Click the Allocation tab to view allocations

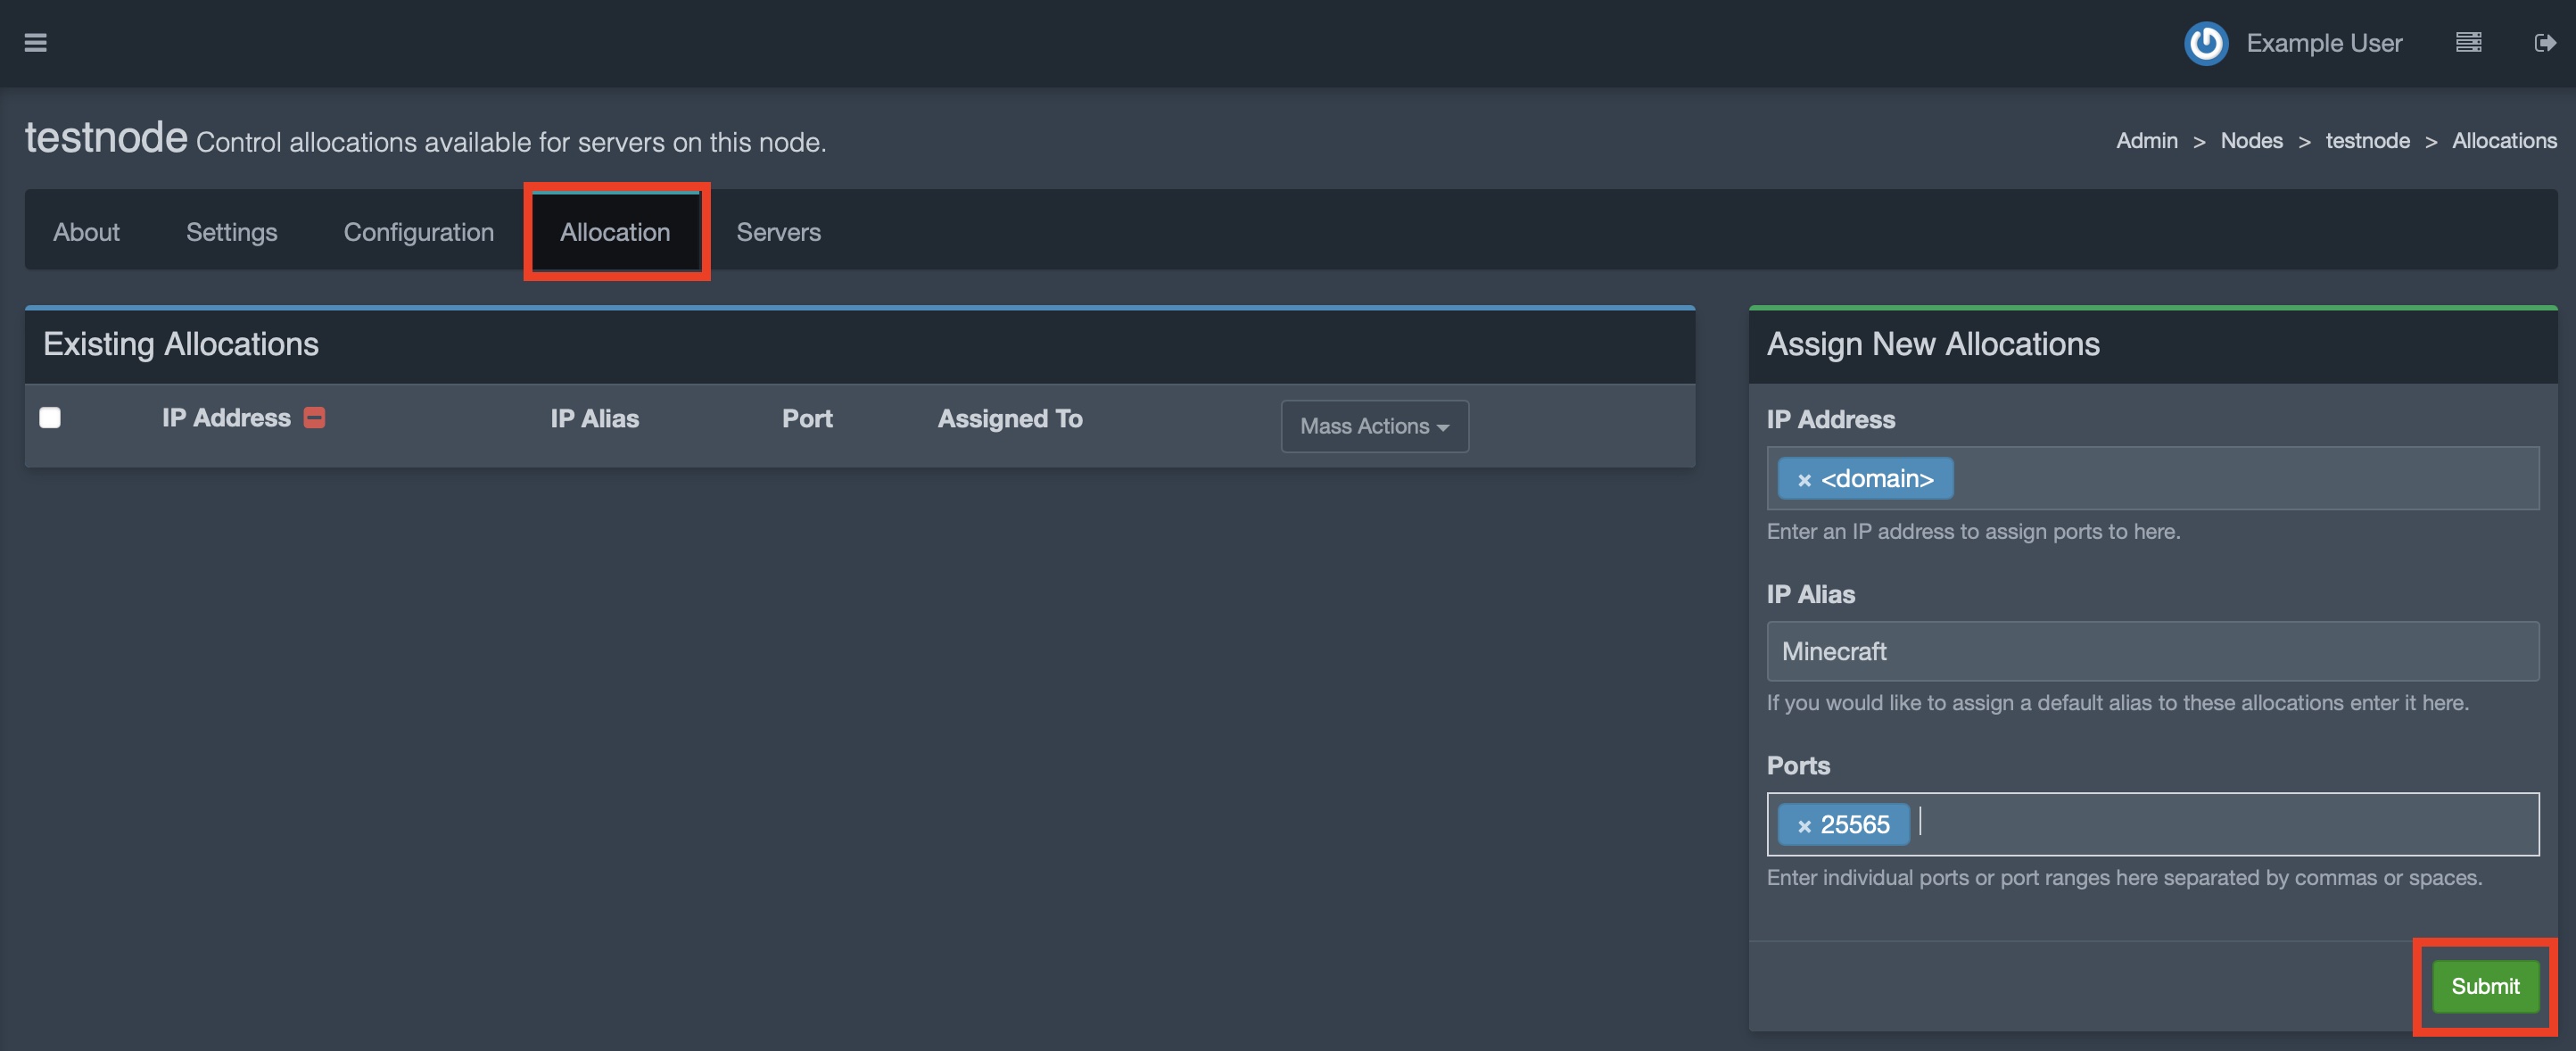coord(615,230)
